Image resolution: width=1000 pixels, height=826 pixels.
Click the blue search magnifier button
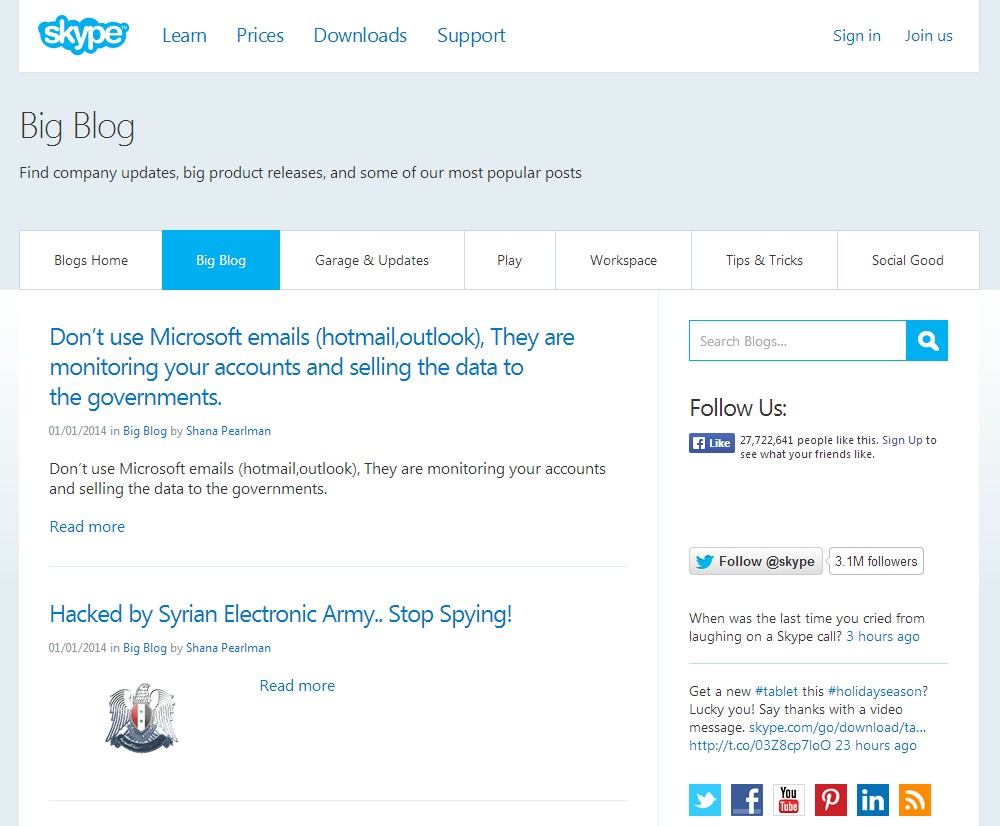coord(927,341)
